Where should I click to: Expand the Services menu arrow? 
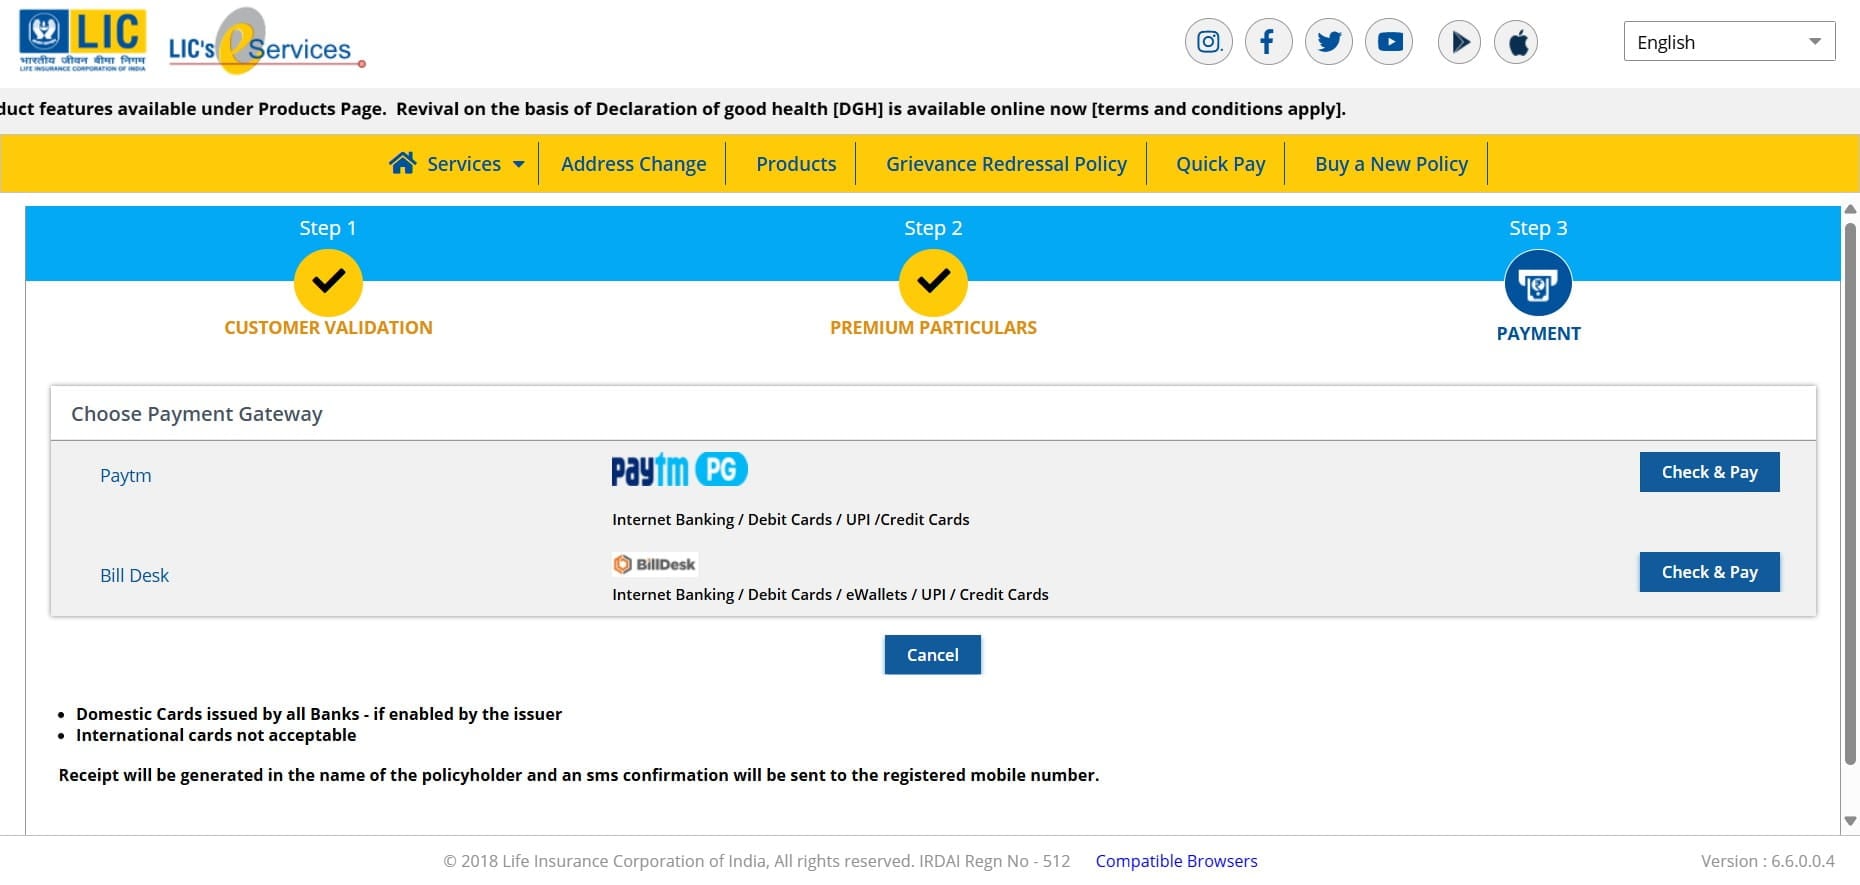[518, 164]
